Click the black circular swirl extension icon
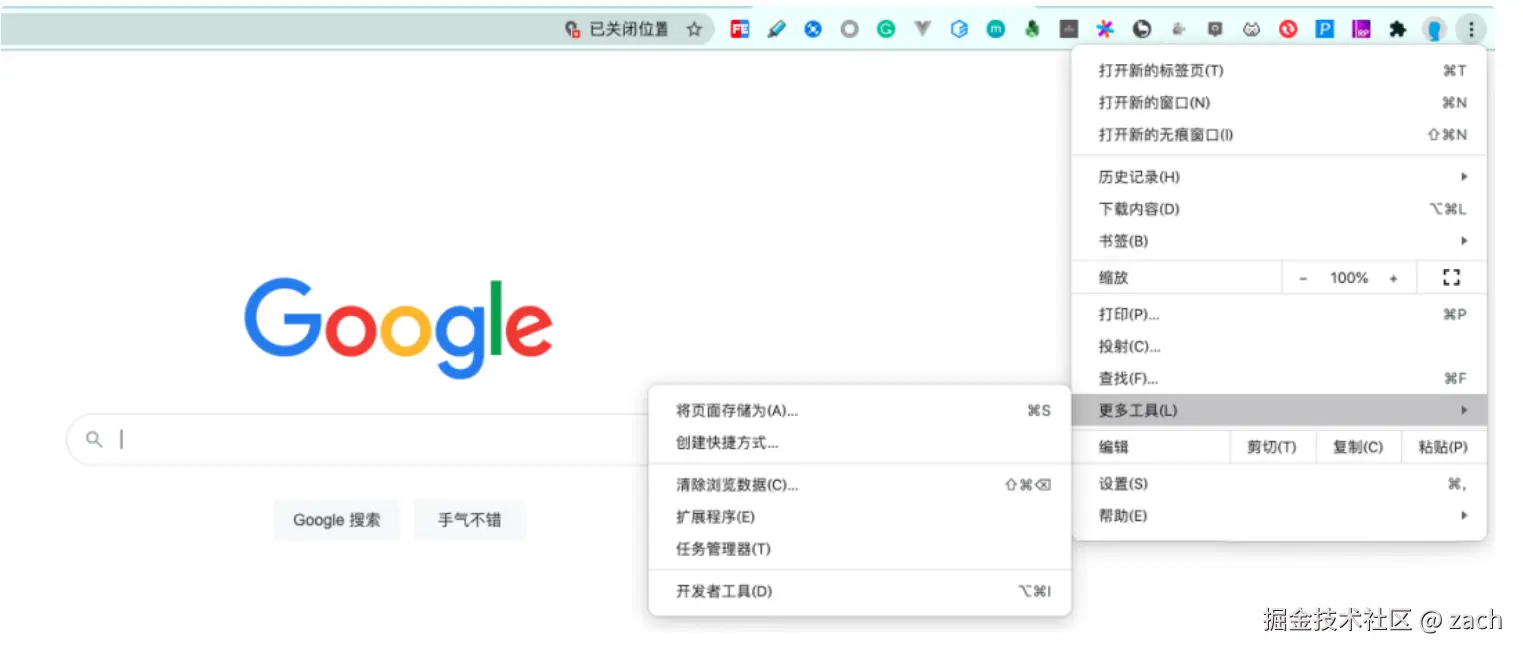1523x653 pixels. click(1142, 29)
